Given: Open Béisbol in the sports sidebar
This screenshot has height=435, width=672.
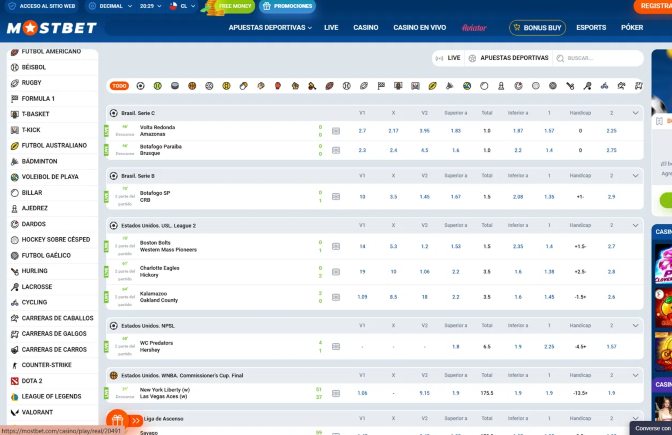Looking at the screenshot, I should pyautogui.click(x=52, y=67).
